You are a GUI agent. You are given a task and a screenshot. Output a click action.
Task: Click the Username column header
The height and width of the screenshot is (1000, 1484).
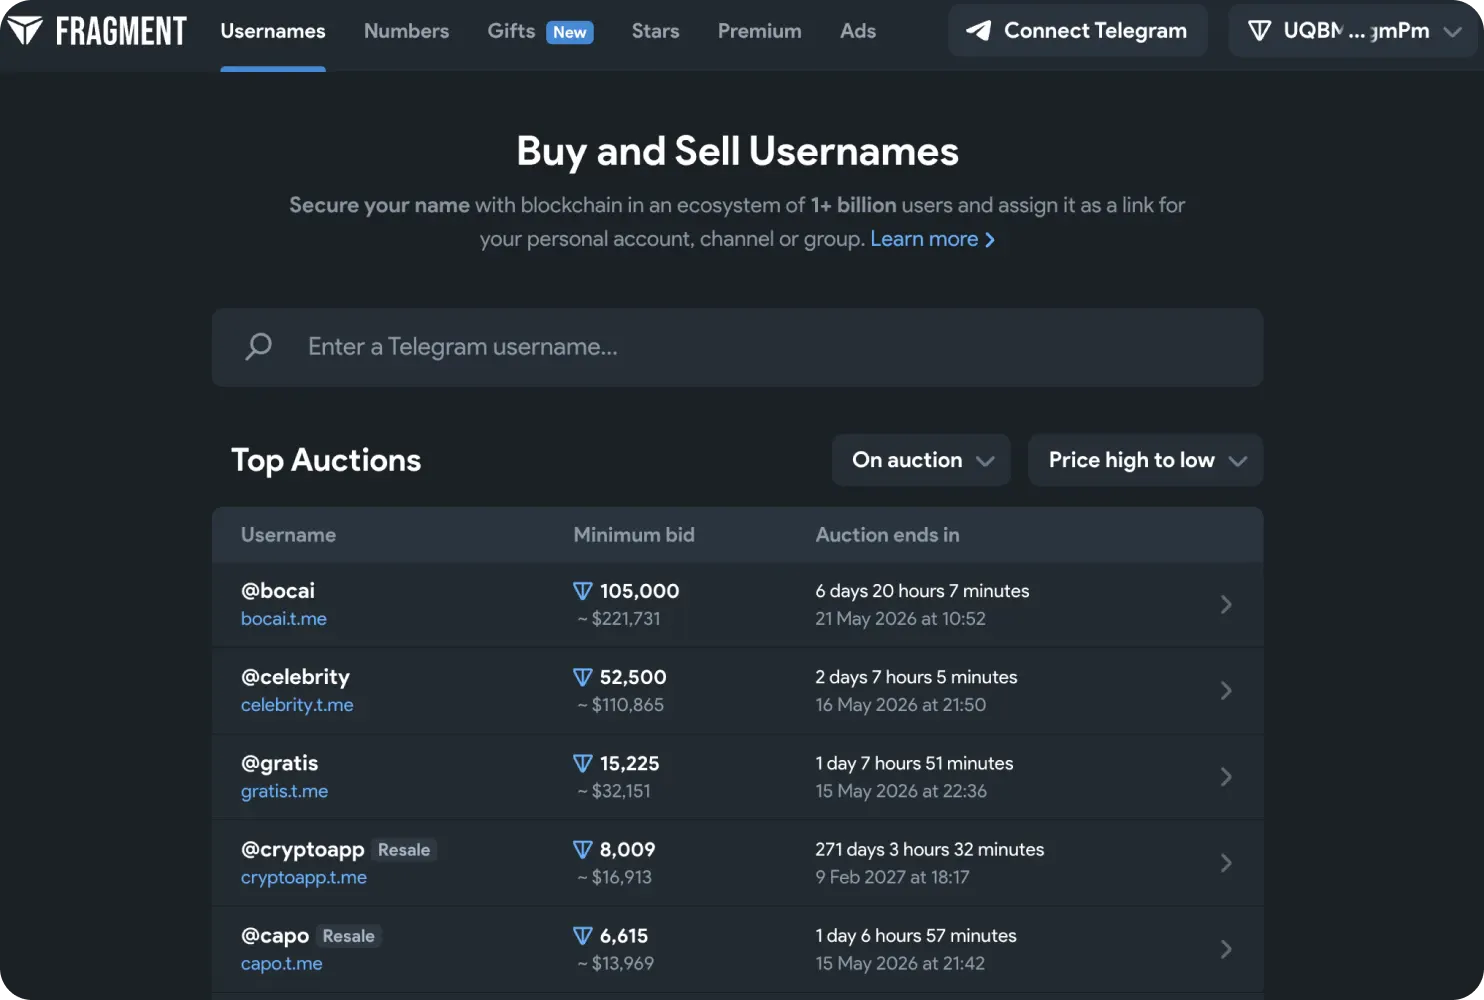[x=289, y=535]
